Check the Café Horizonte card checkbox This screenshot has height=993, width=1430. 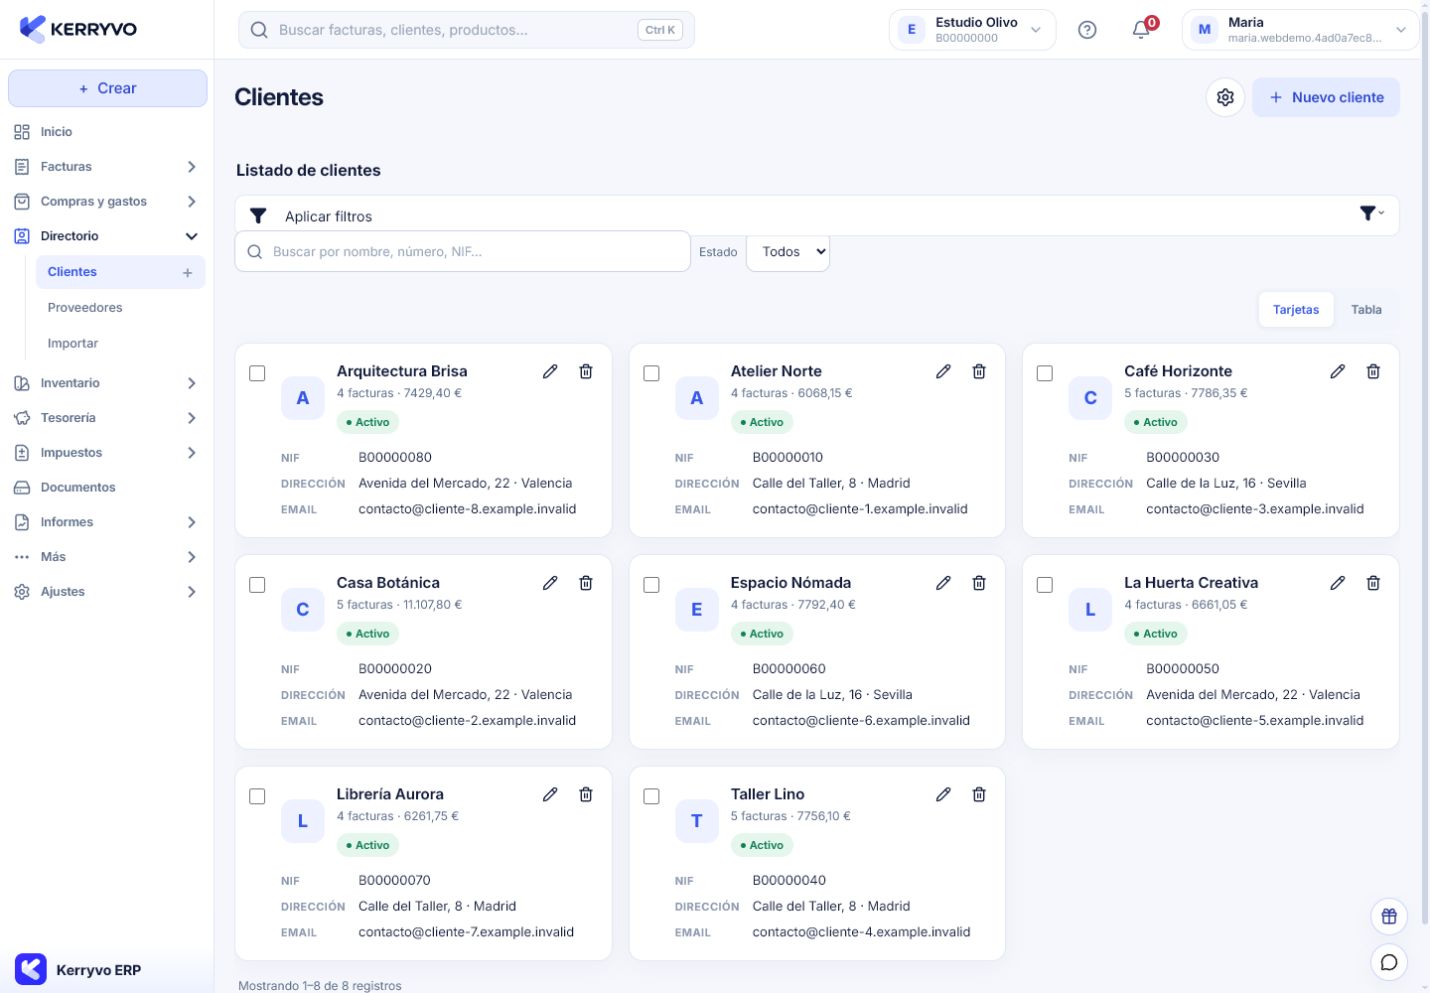tap(1045, 373)
